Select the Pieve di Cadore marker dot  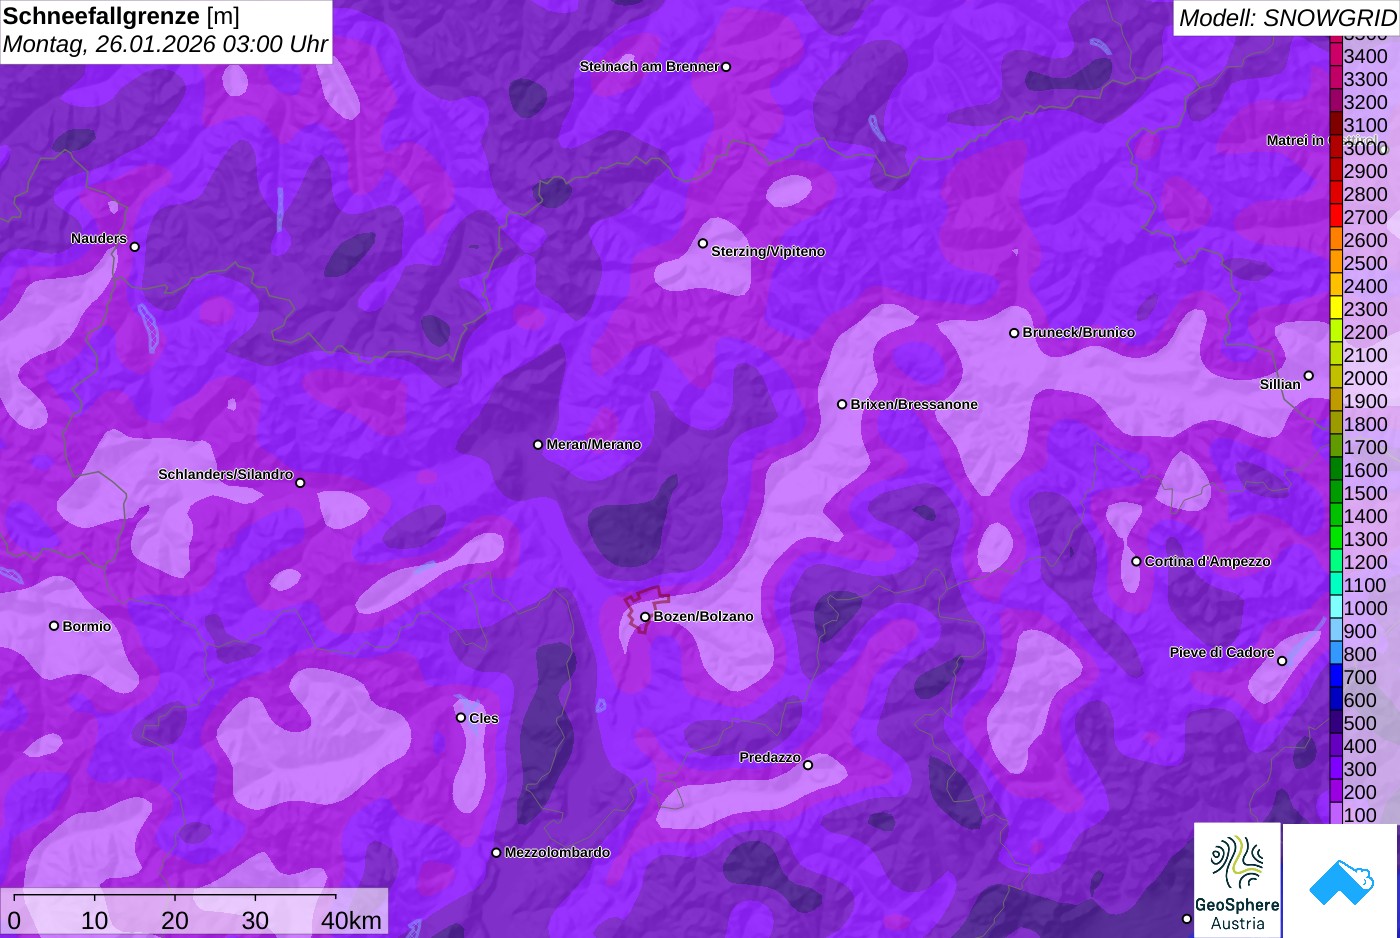tap(1282, 661)
